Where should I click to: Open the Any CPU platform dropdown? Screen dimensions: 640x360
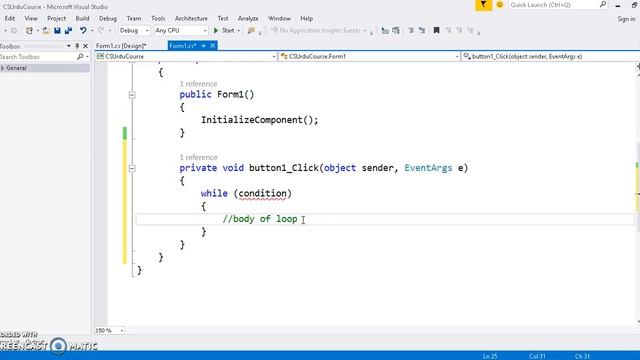pyautogui.click(x=181, y=31)
